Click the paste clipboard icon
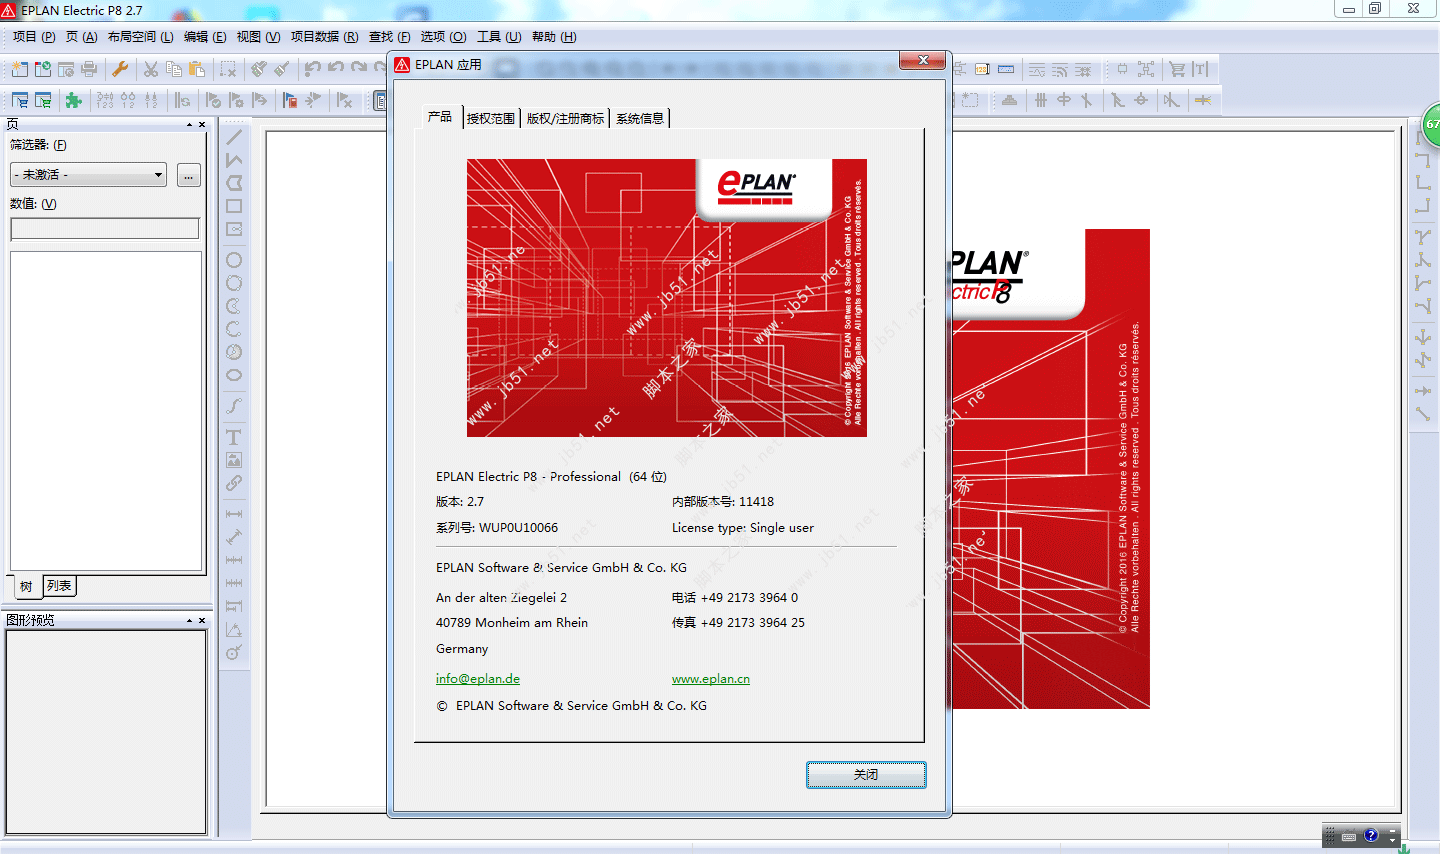Viewport: 1440px width, 854px height. click(x=197, y=69)
